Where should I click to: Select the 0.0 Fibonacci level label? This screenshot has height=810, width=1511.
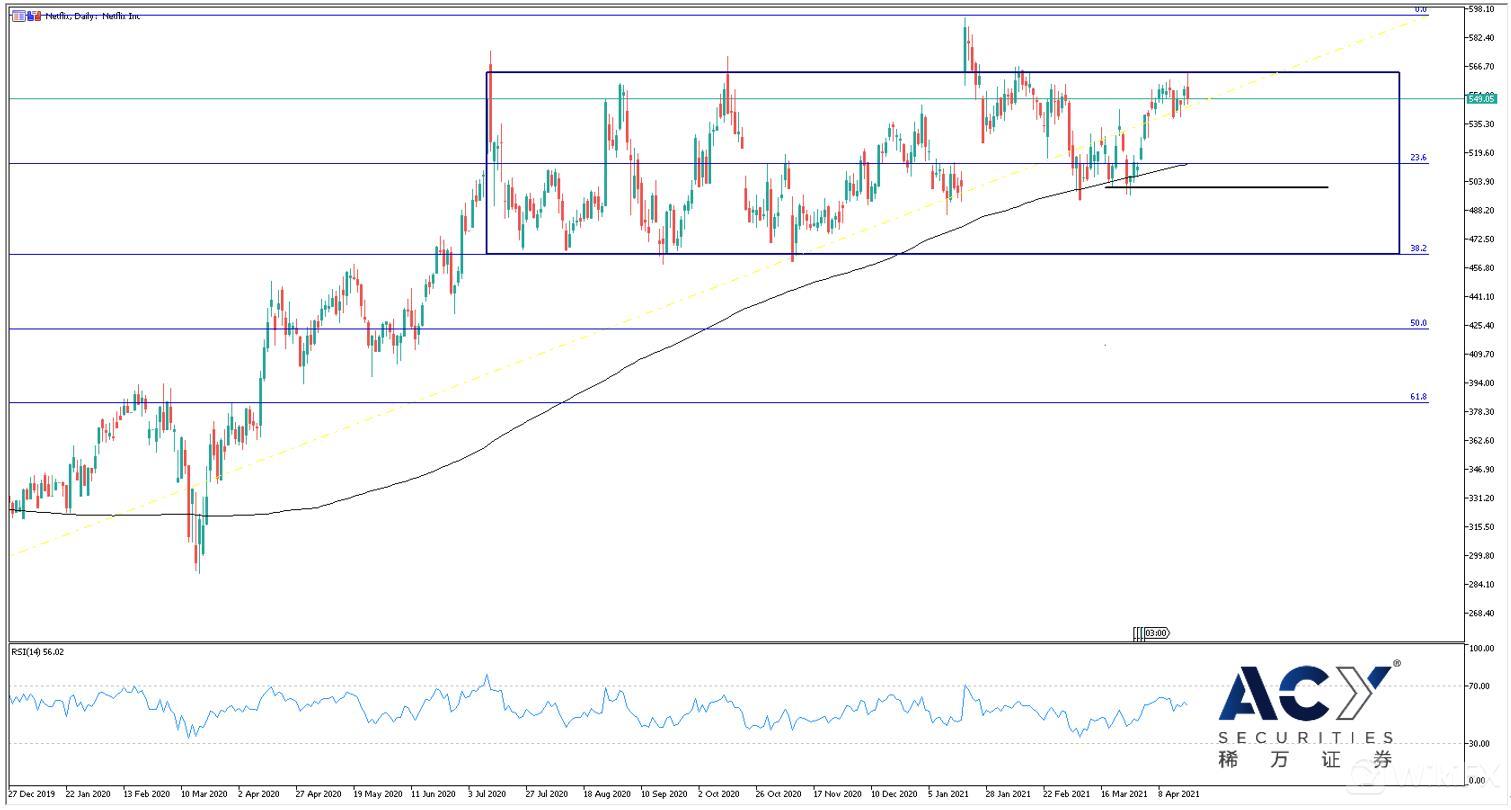click(1420, 10)
